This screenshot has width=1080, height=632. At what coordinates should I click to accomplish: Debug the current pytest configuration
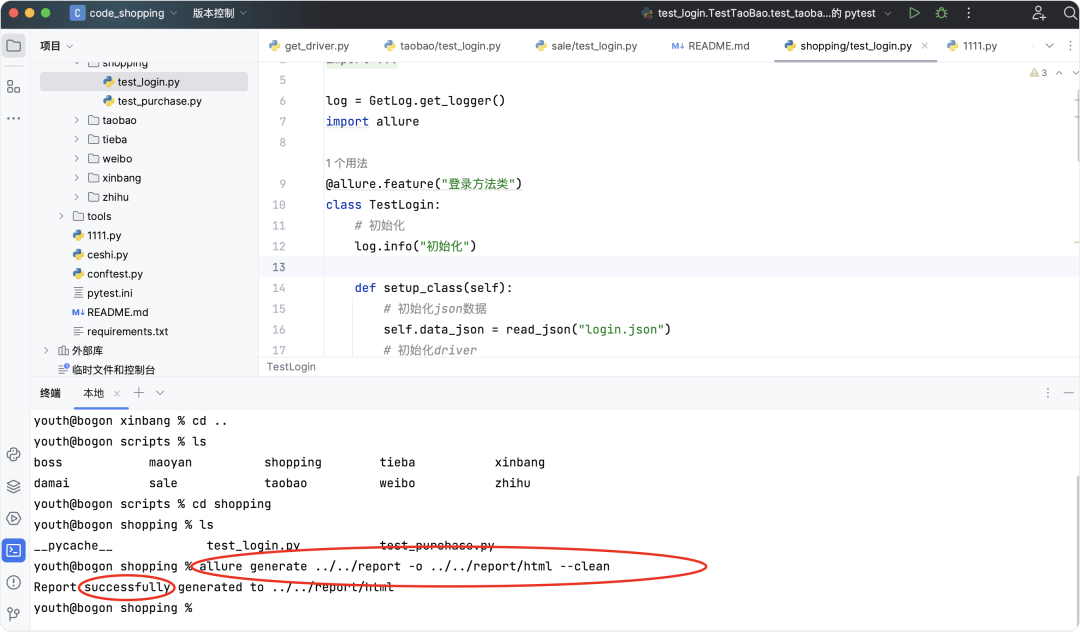(x=942, y=13)
